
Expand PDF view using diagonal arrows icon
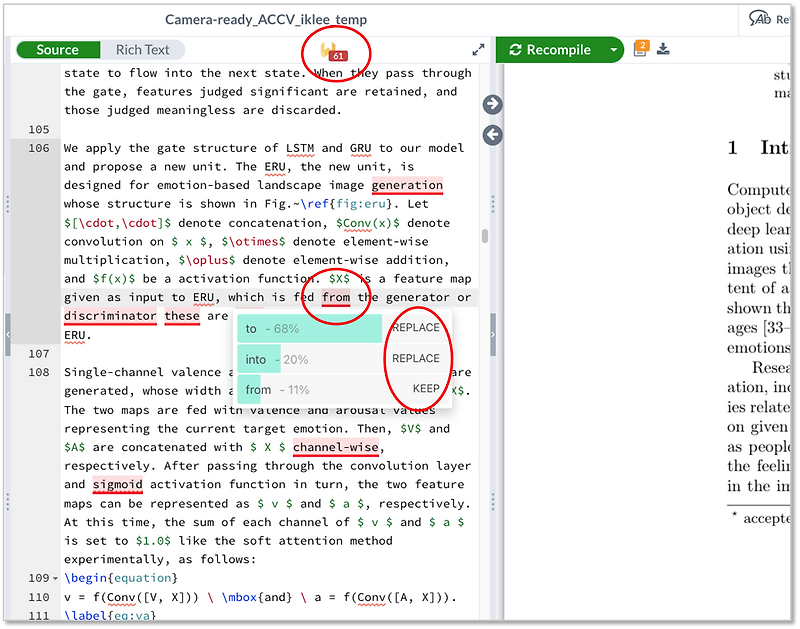[x=478, y=48]
